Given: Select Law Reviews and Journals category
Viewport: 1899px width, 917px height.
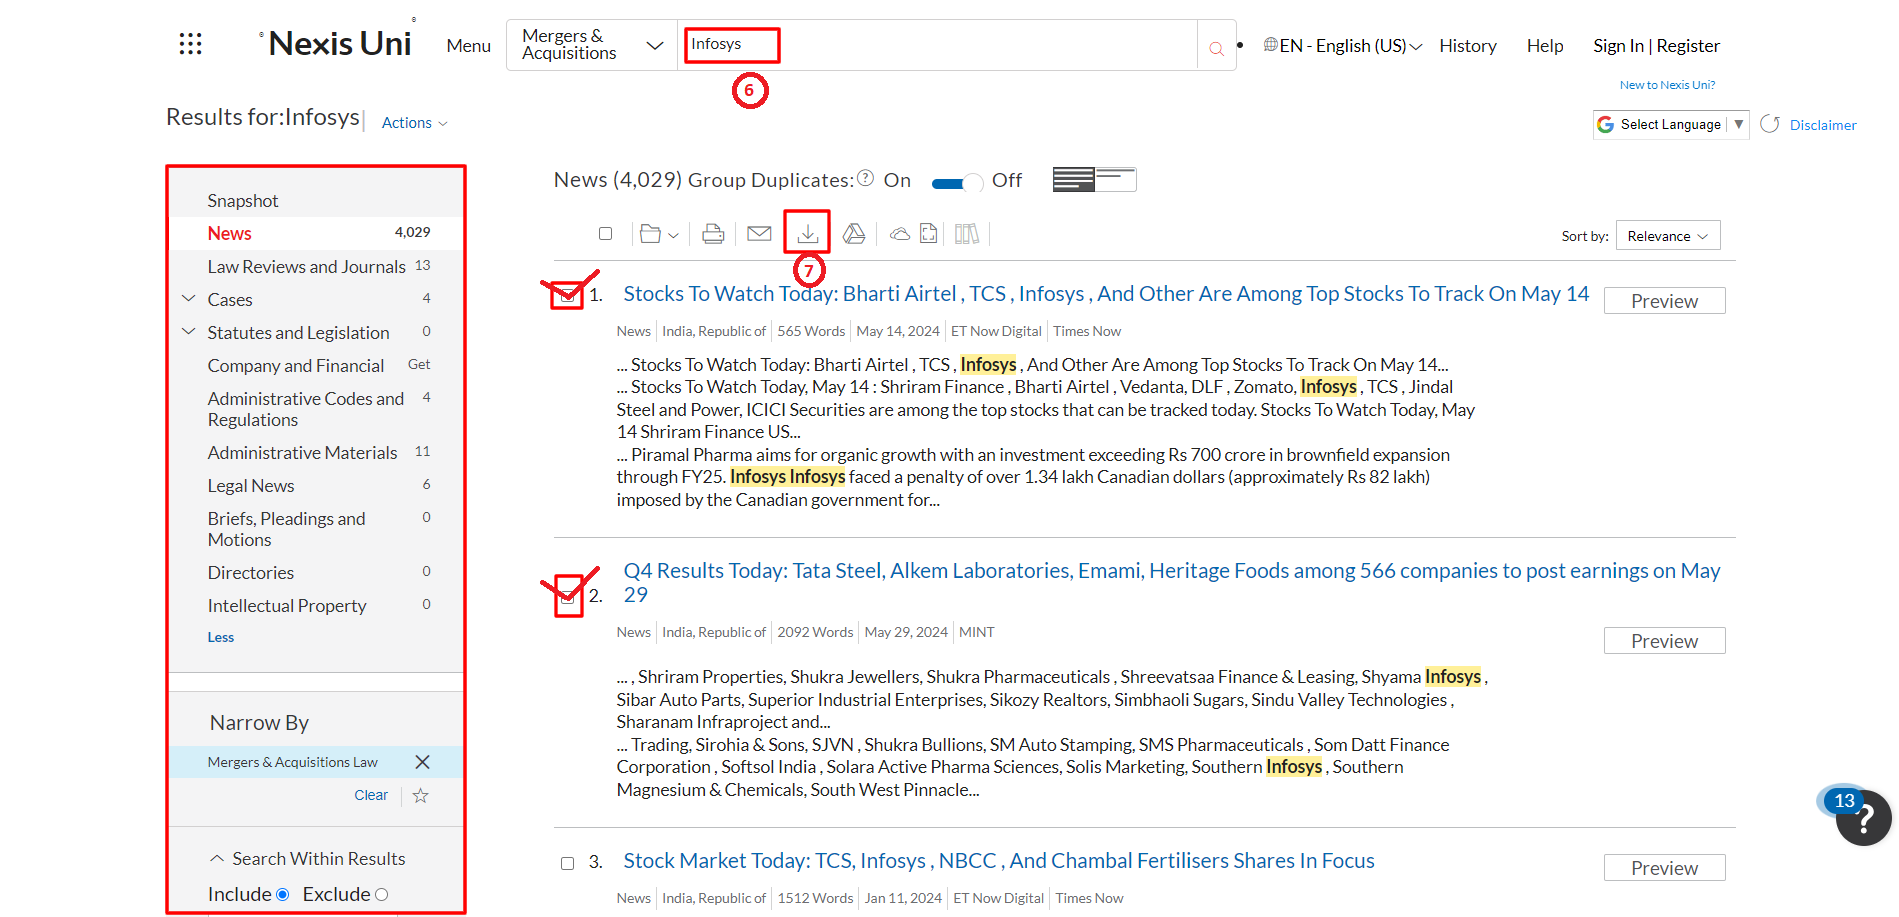Looking at the screenshot, I should pyautogui.click(x=306, y=267).
